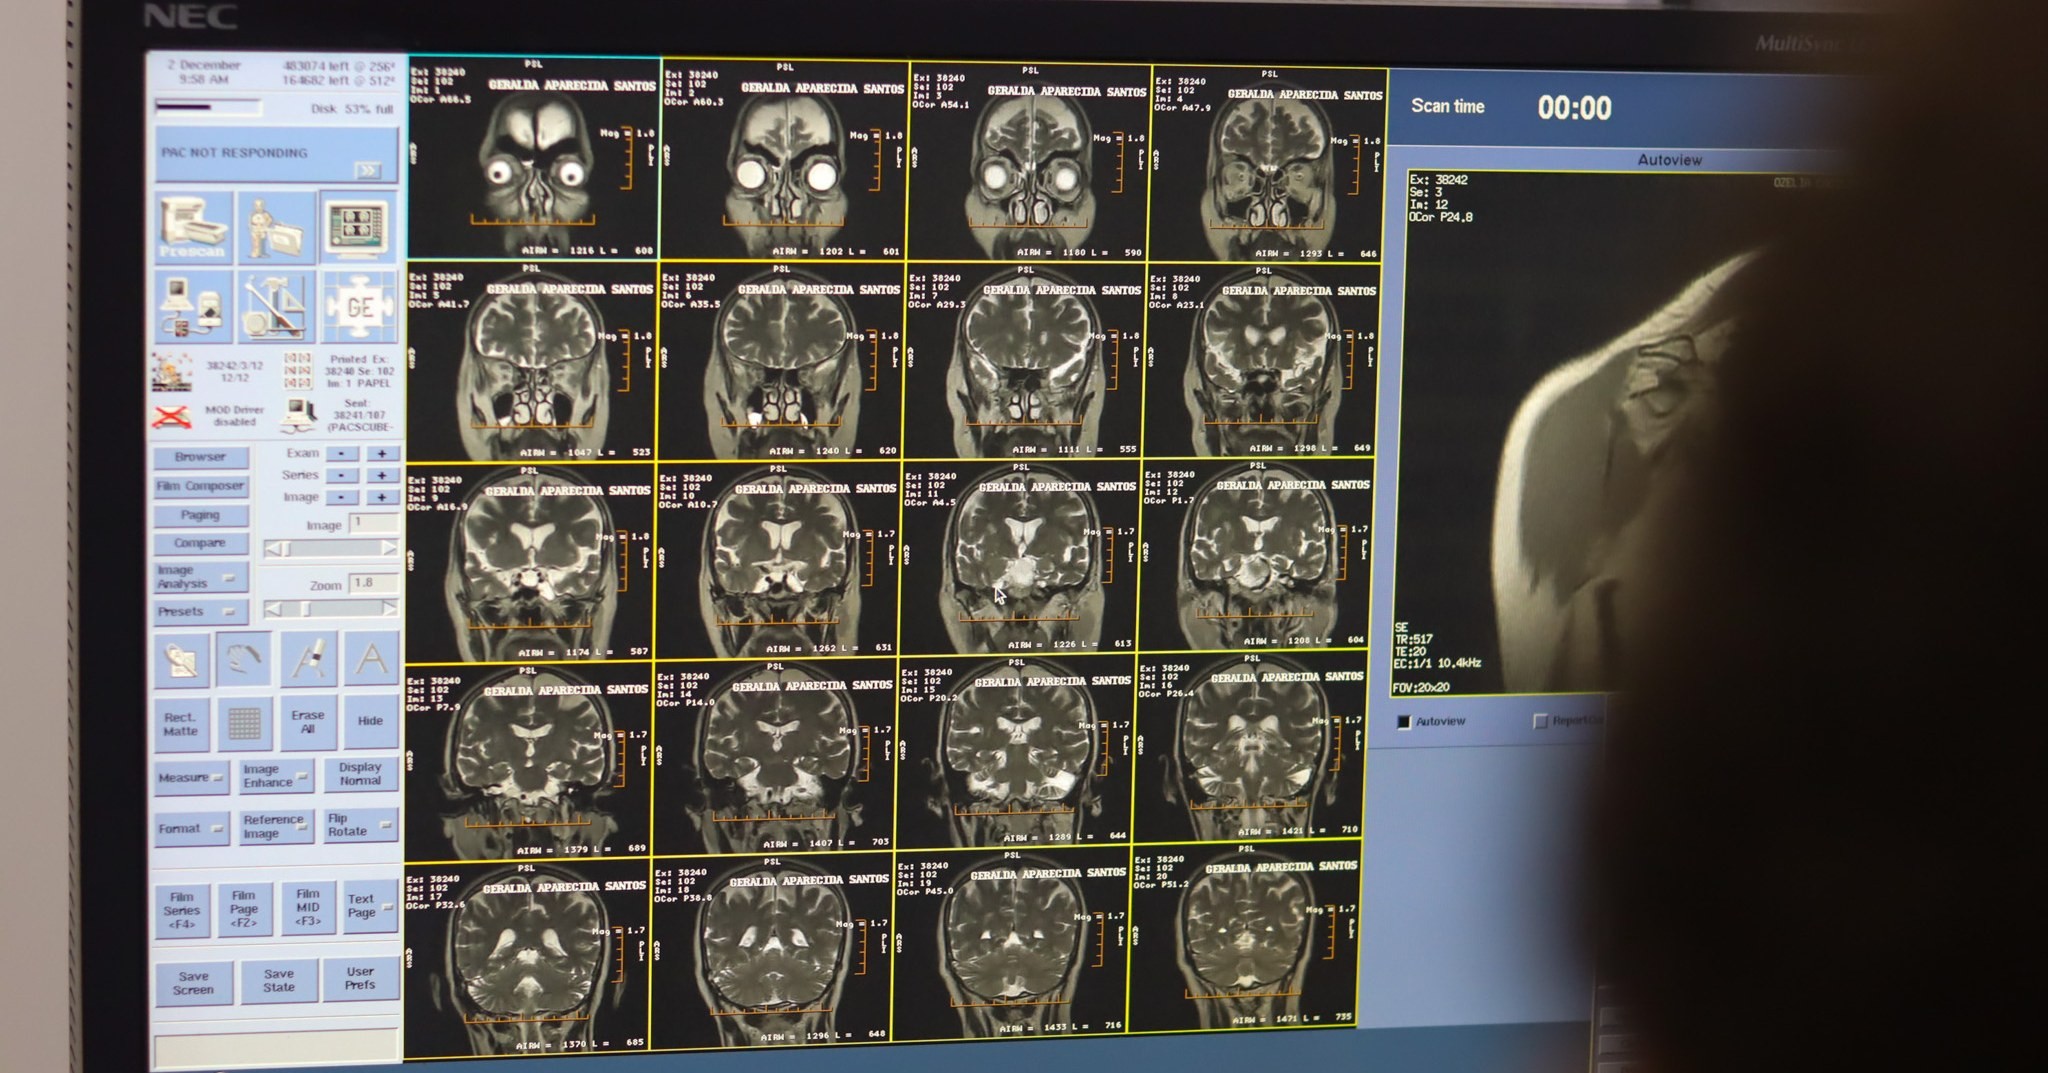Select MRI slice Im 6 OCor A35.5
This screenshot has width=2048, height=1073.
tap(781, 361)
